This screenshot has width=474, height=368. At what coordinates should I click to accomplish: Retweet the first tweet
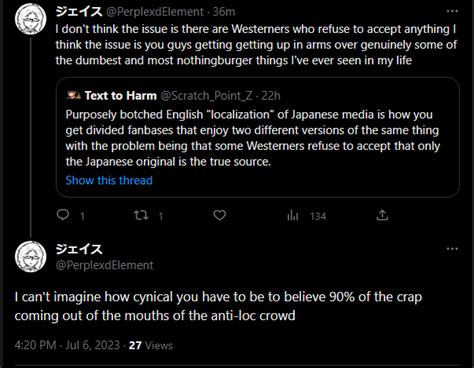141,215
